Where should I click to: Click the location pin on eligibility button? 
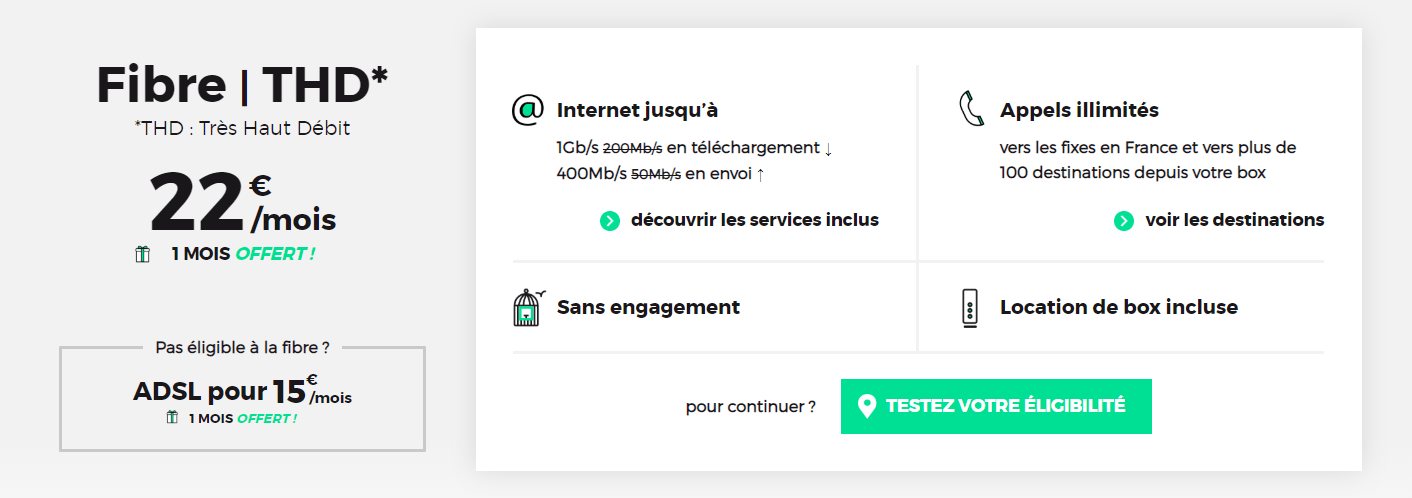[x=867, y=406]
